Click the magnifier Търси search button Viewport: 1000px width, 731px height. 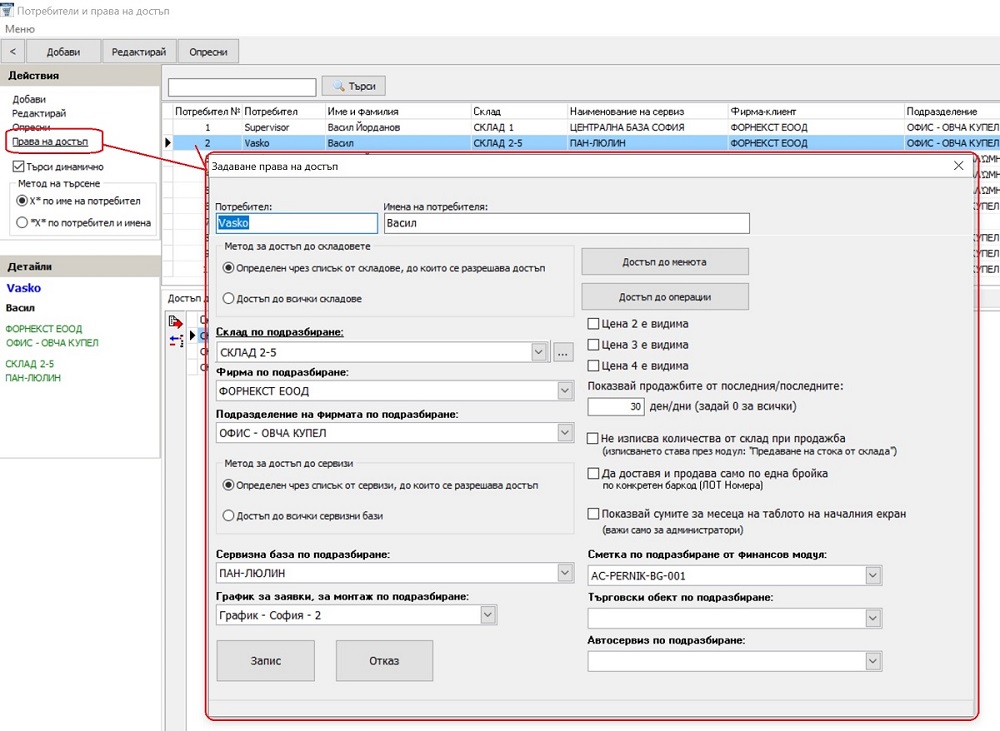(x=353, y=85)
